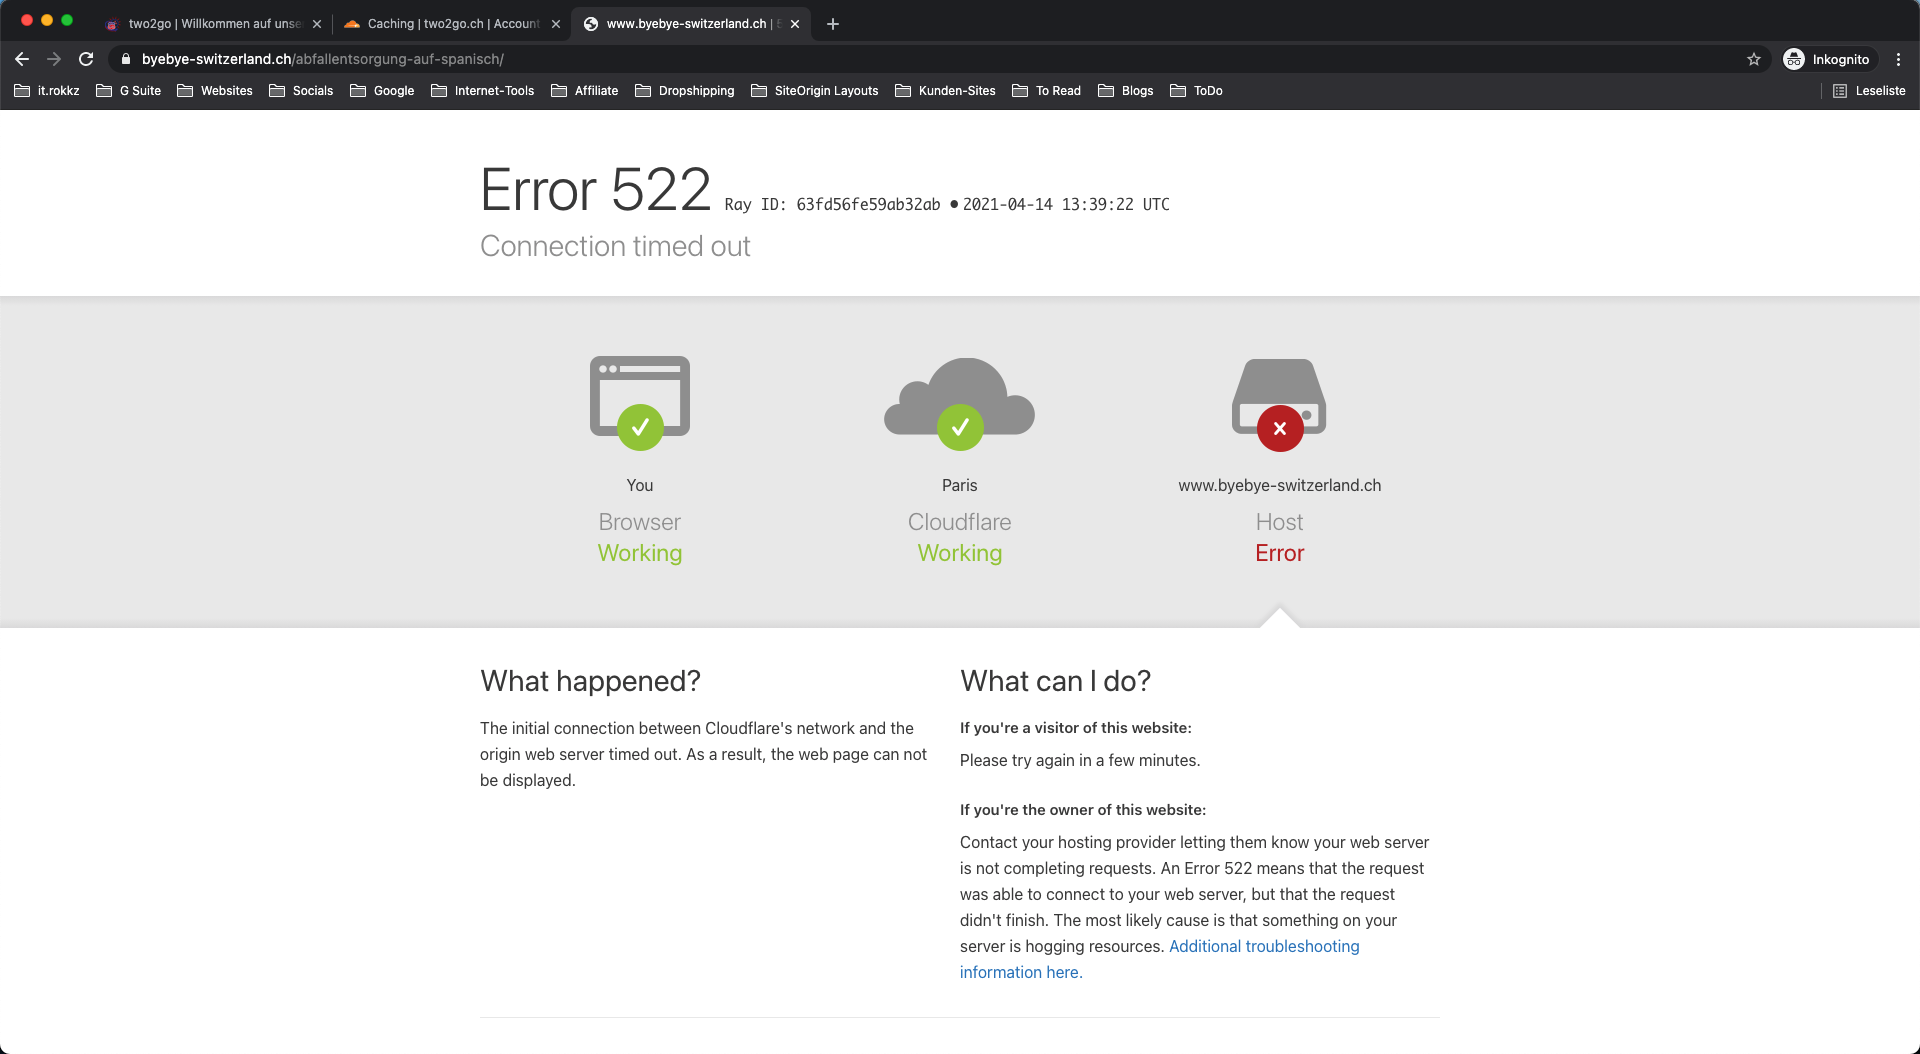Close the two2go Willkommen tab

coord(317,24)
